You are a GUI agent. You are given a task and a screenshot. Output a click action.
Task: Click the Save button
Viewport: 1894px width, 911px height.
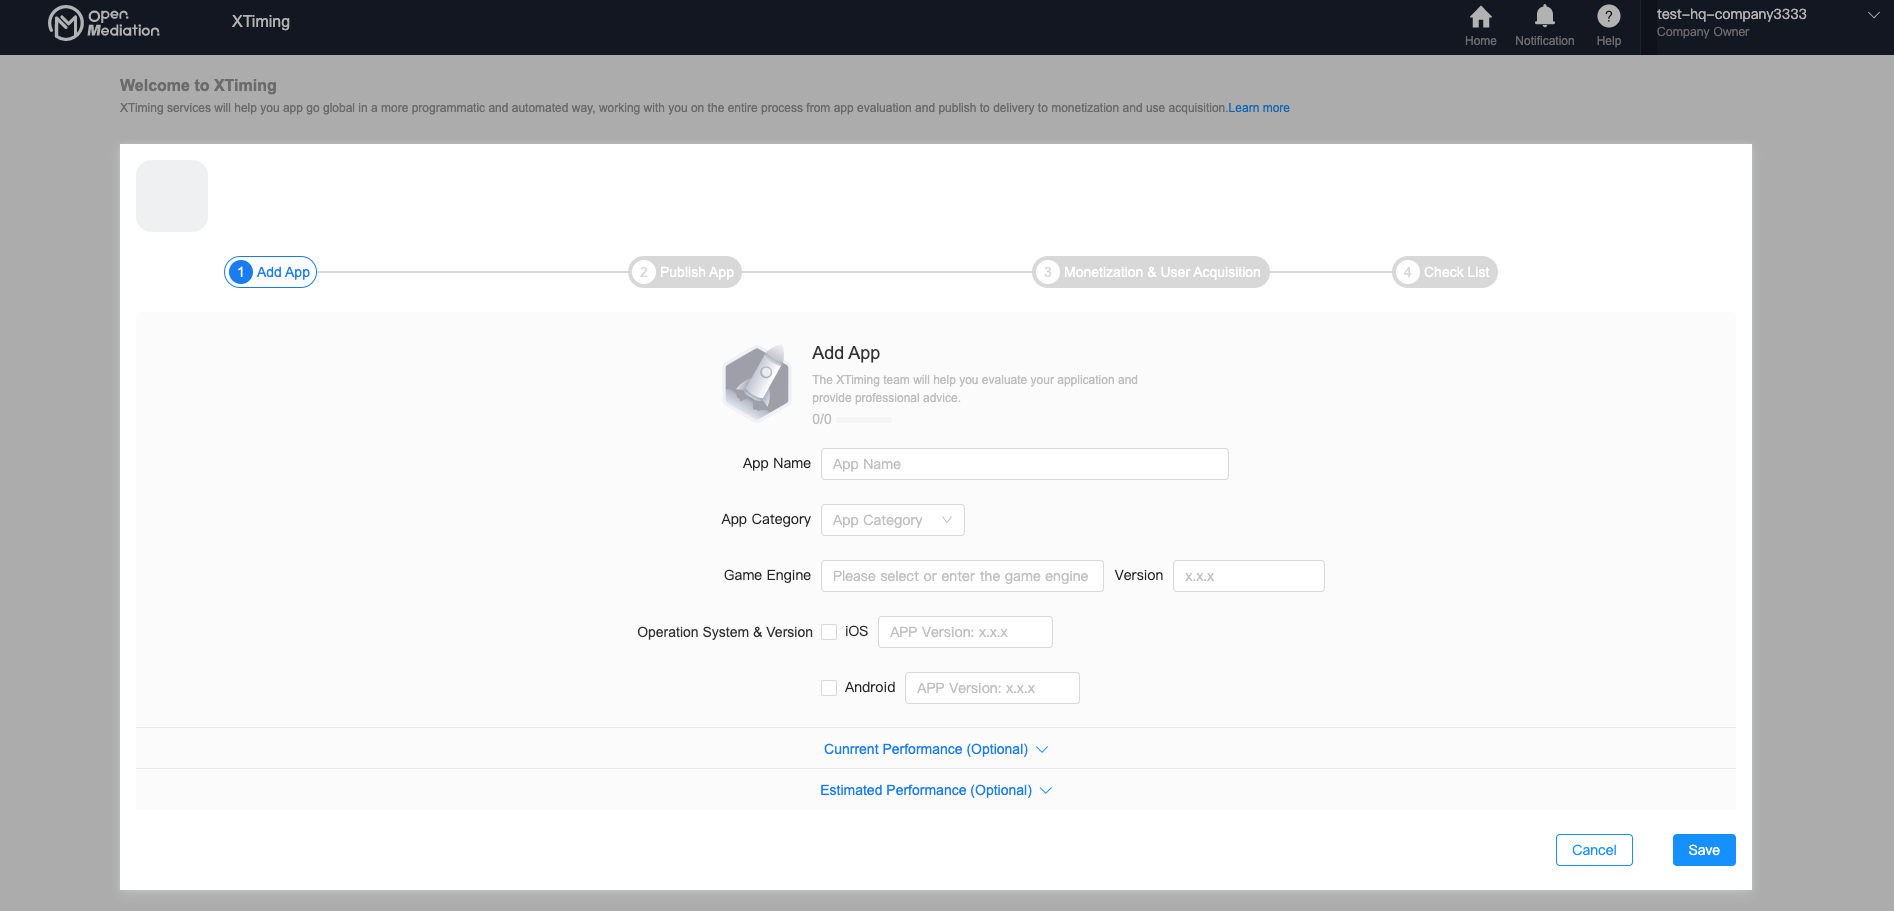(x=1704, y=850)
